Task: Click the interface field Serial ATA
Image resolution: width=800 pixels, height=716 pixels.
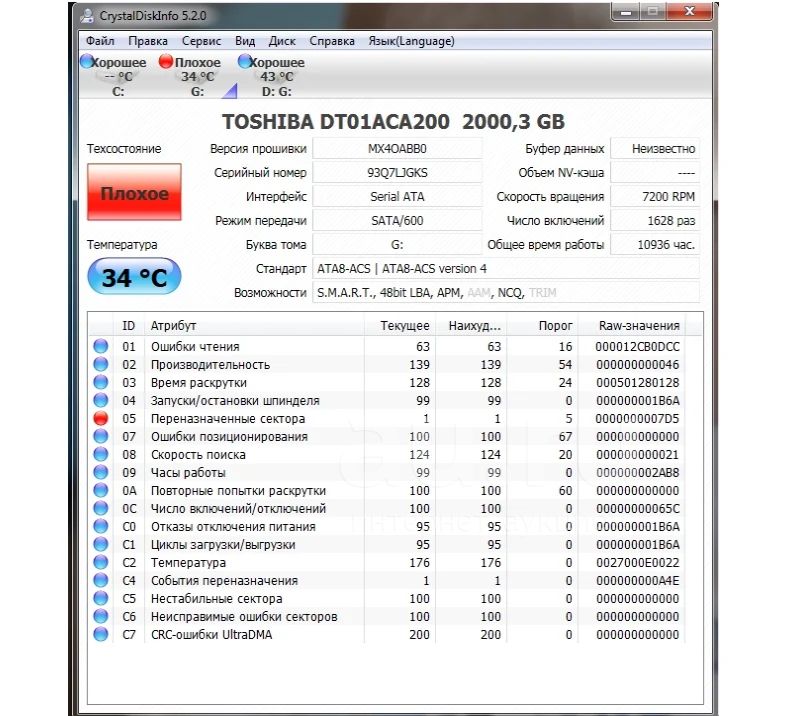Action: tap(397, 196)
